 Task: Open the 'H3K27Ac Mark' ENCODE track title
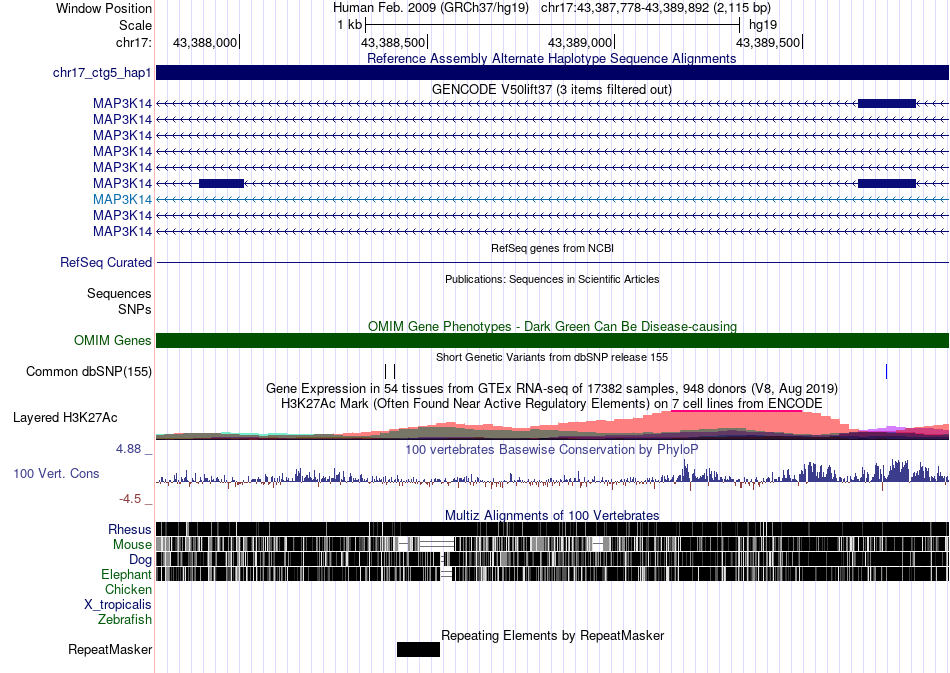pos(551,403)
